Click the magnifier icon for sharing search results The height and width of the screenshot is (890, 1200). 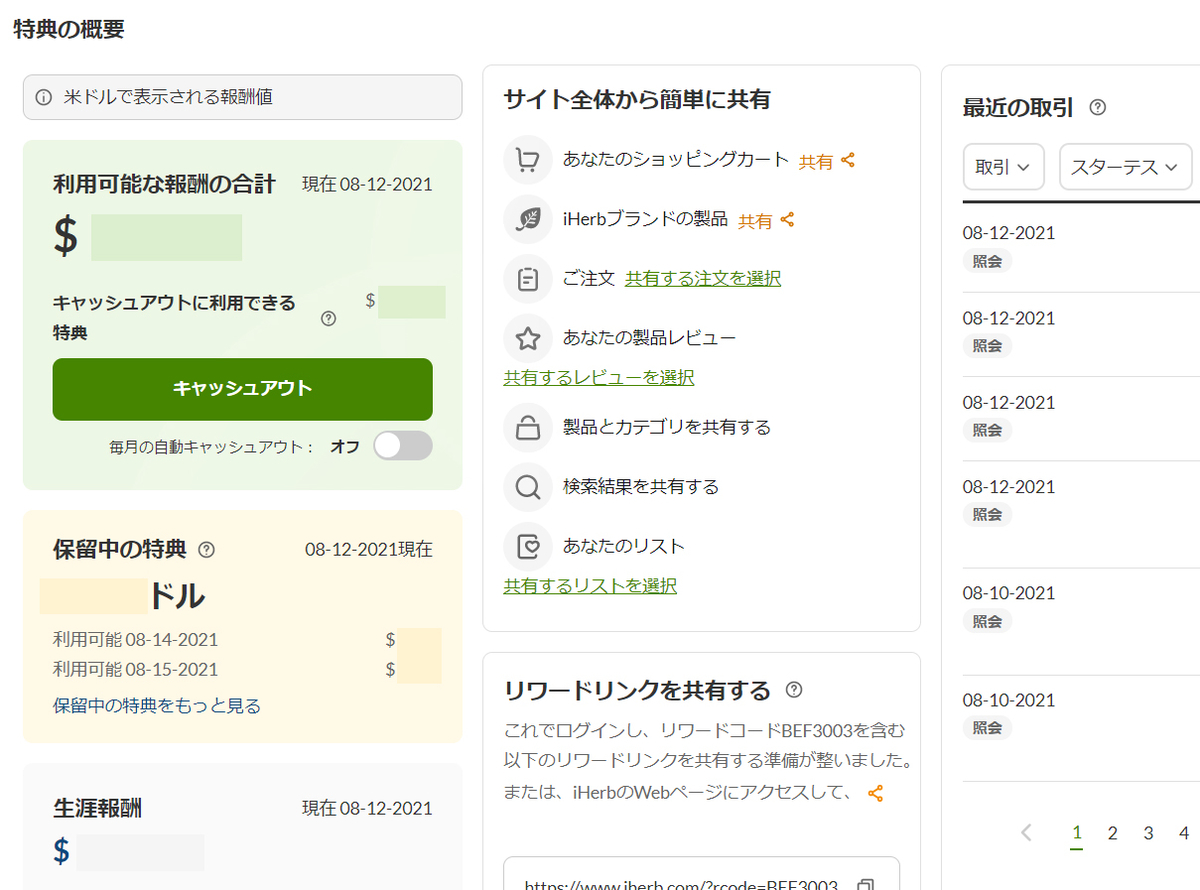(x=527, y=486)
